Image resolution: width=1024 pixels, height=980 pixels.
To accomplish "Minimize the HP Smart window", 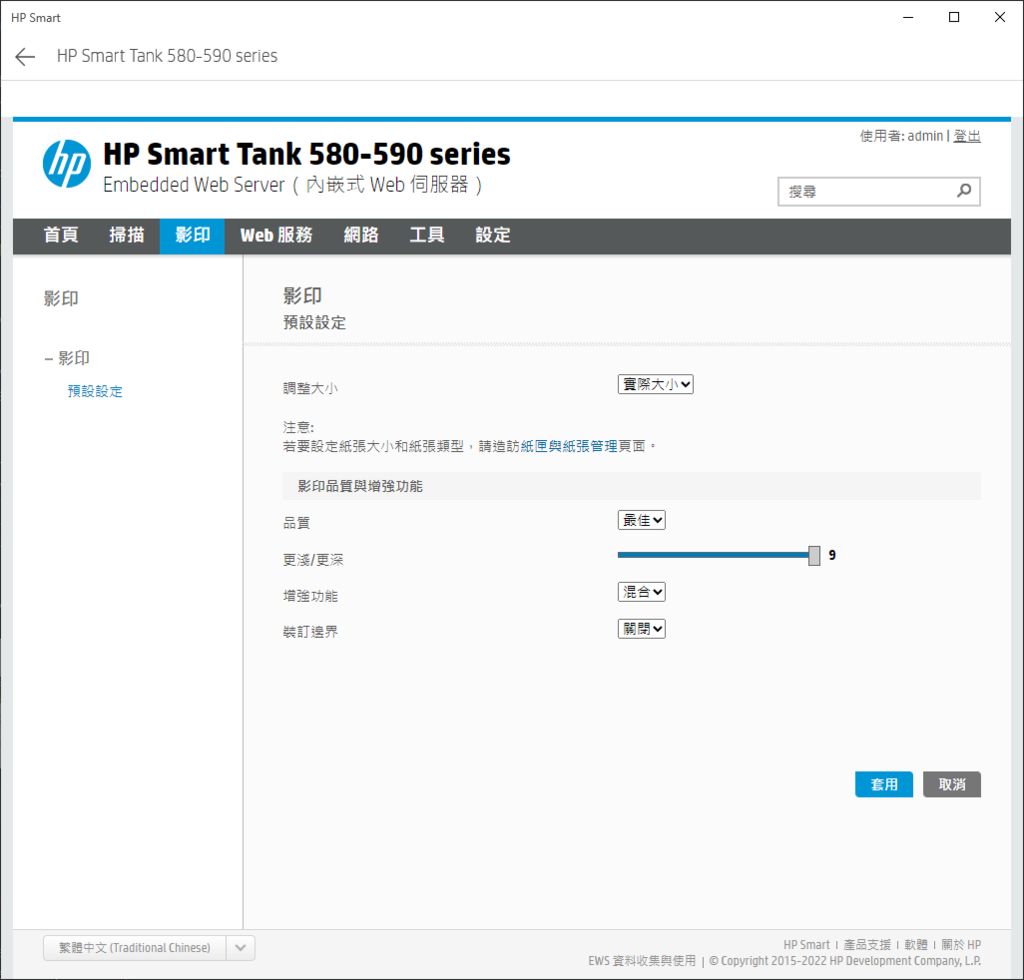I will 908,17.
